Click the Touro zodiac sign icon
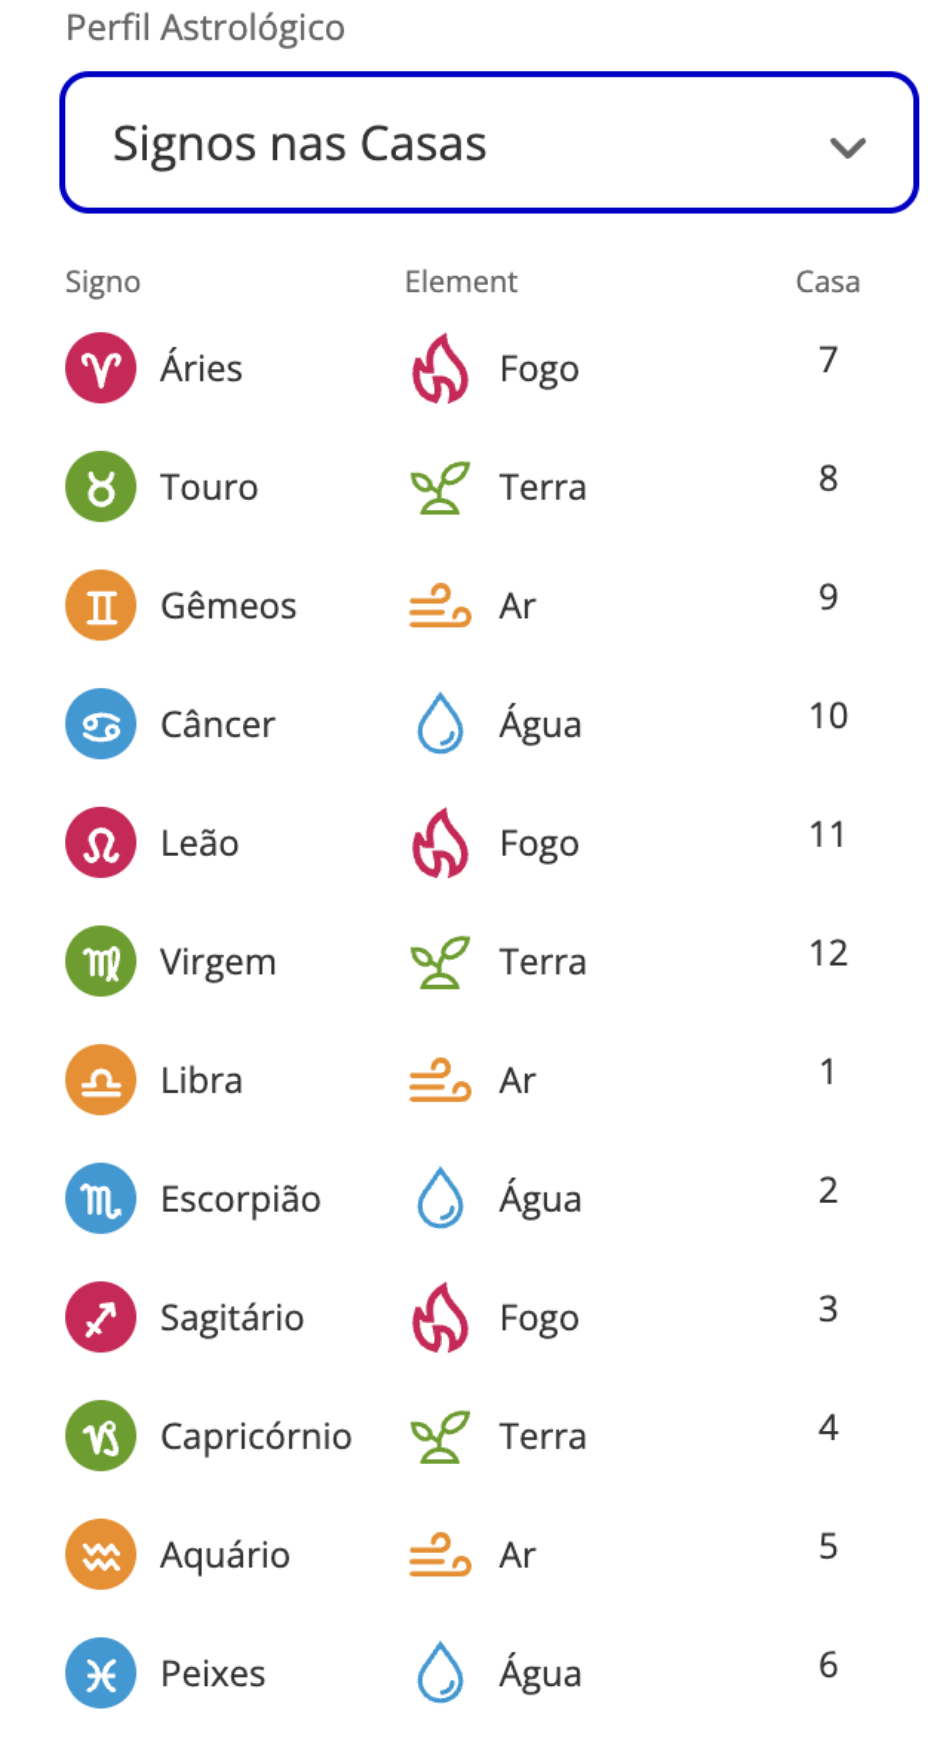The height and width of the screenshot is (1750, 940). pos(101,487)
